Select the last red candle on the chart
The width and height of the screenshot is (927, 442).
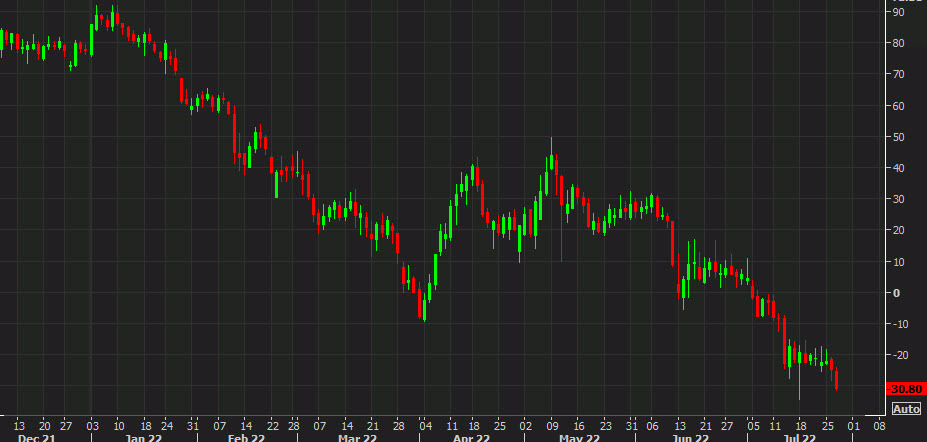[x=836, y=378]
